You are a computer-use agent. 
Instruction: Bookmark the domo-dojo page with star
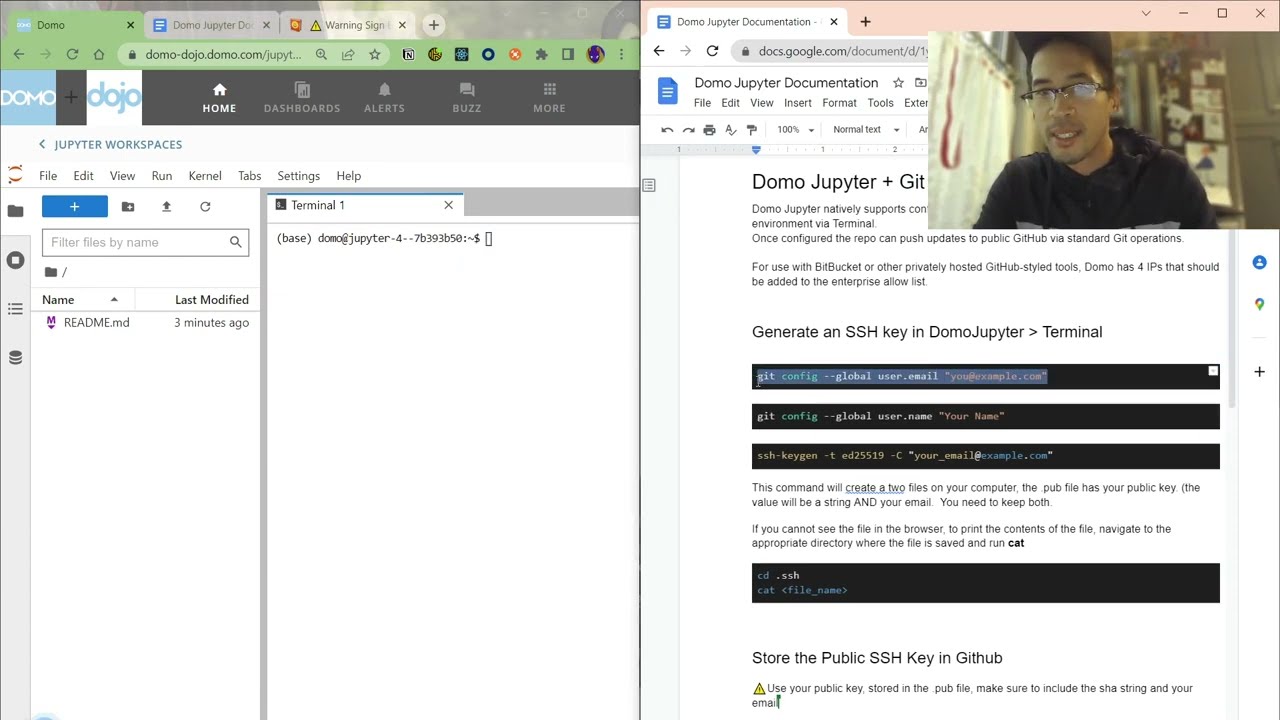(x=375, y=55)
